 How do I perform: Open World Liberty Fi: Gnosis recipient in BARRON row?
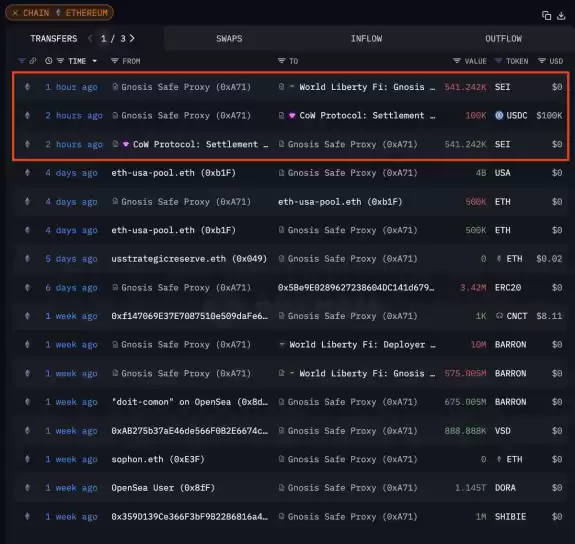pos(367,373)
